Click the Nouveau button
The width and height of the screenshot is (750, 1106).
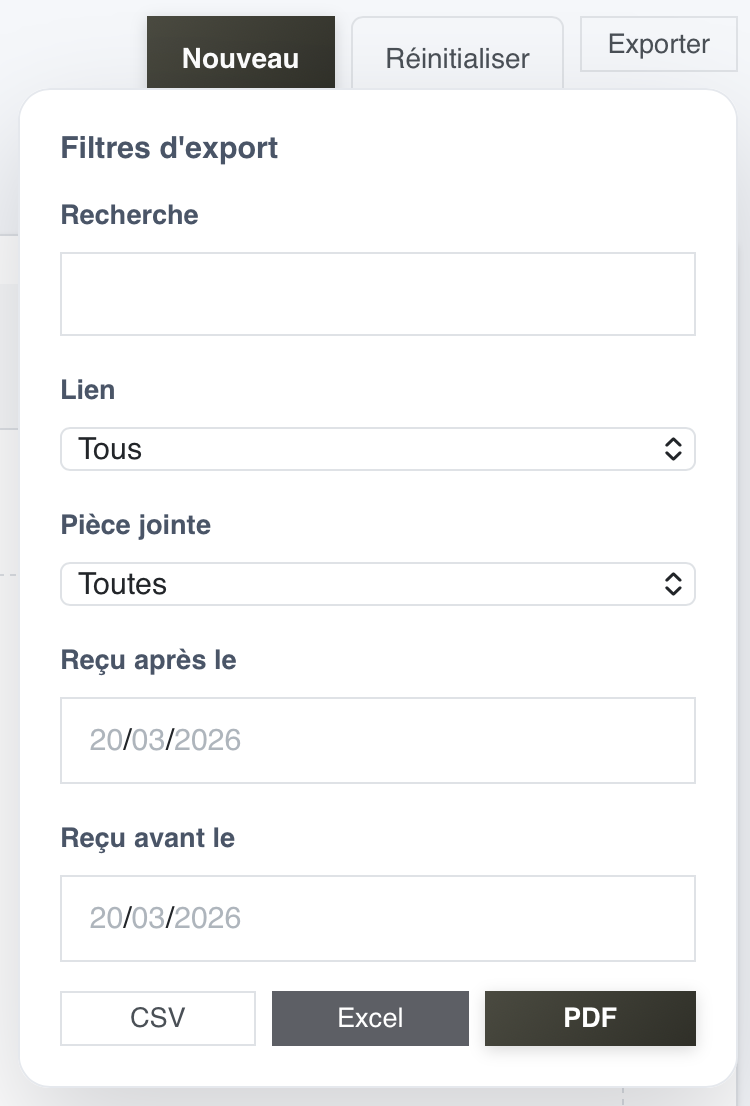240,58
